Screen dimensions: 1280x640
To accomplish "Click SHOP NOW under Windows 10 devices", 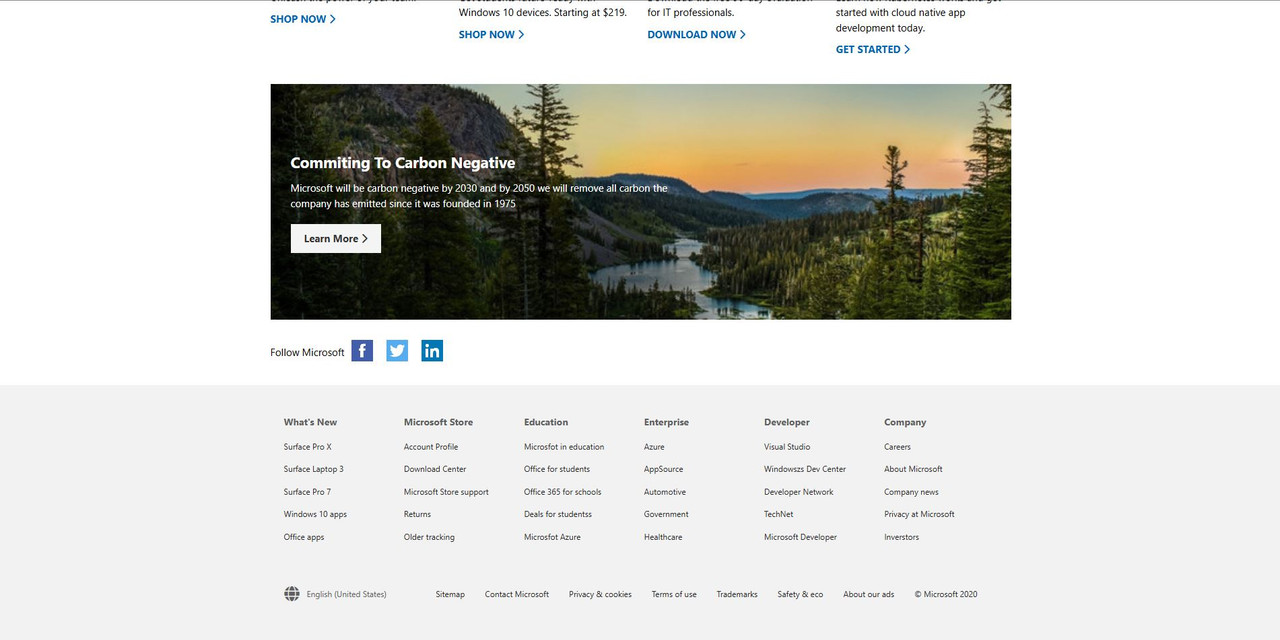I will coord(492,34).
